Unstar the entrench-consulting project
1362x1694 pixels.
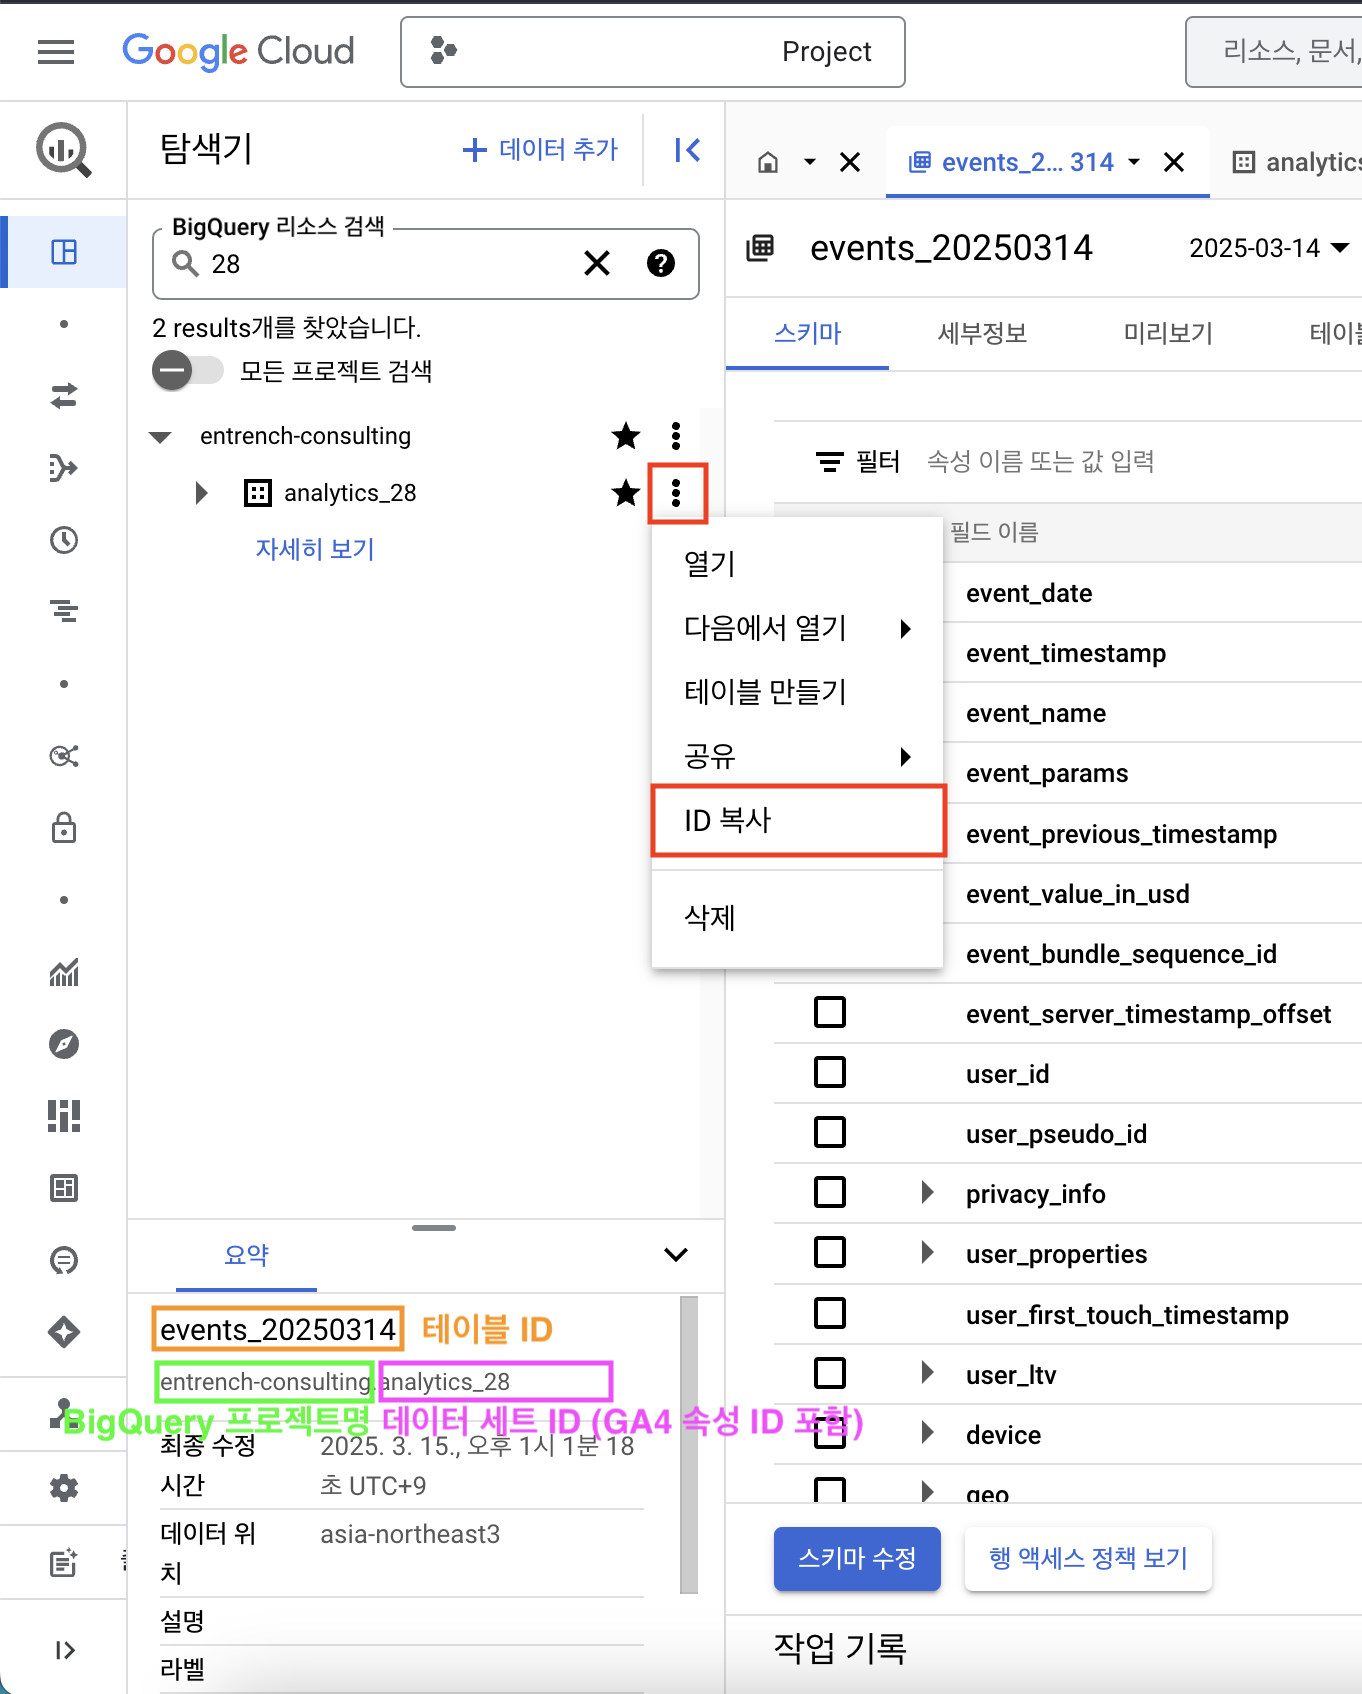(626, 436)
